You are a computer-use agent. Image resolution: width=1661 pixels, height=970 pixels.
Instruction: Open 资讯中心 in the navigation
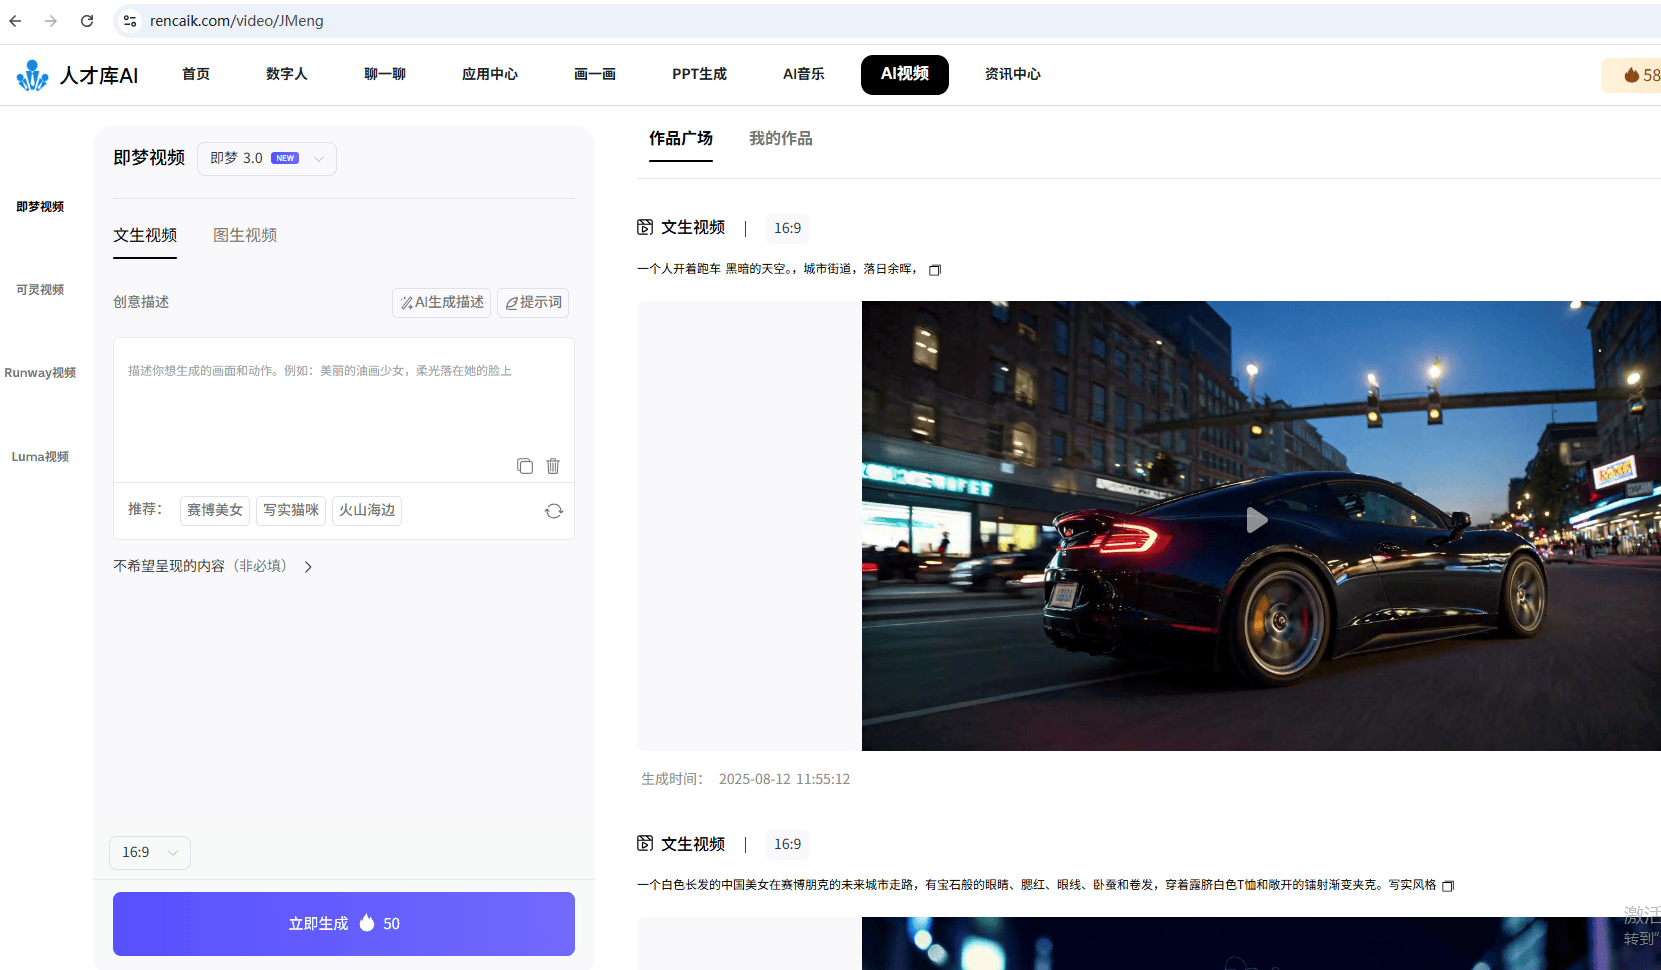(1013, 74)
